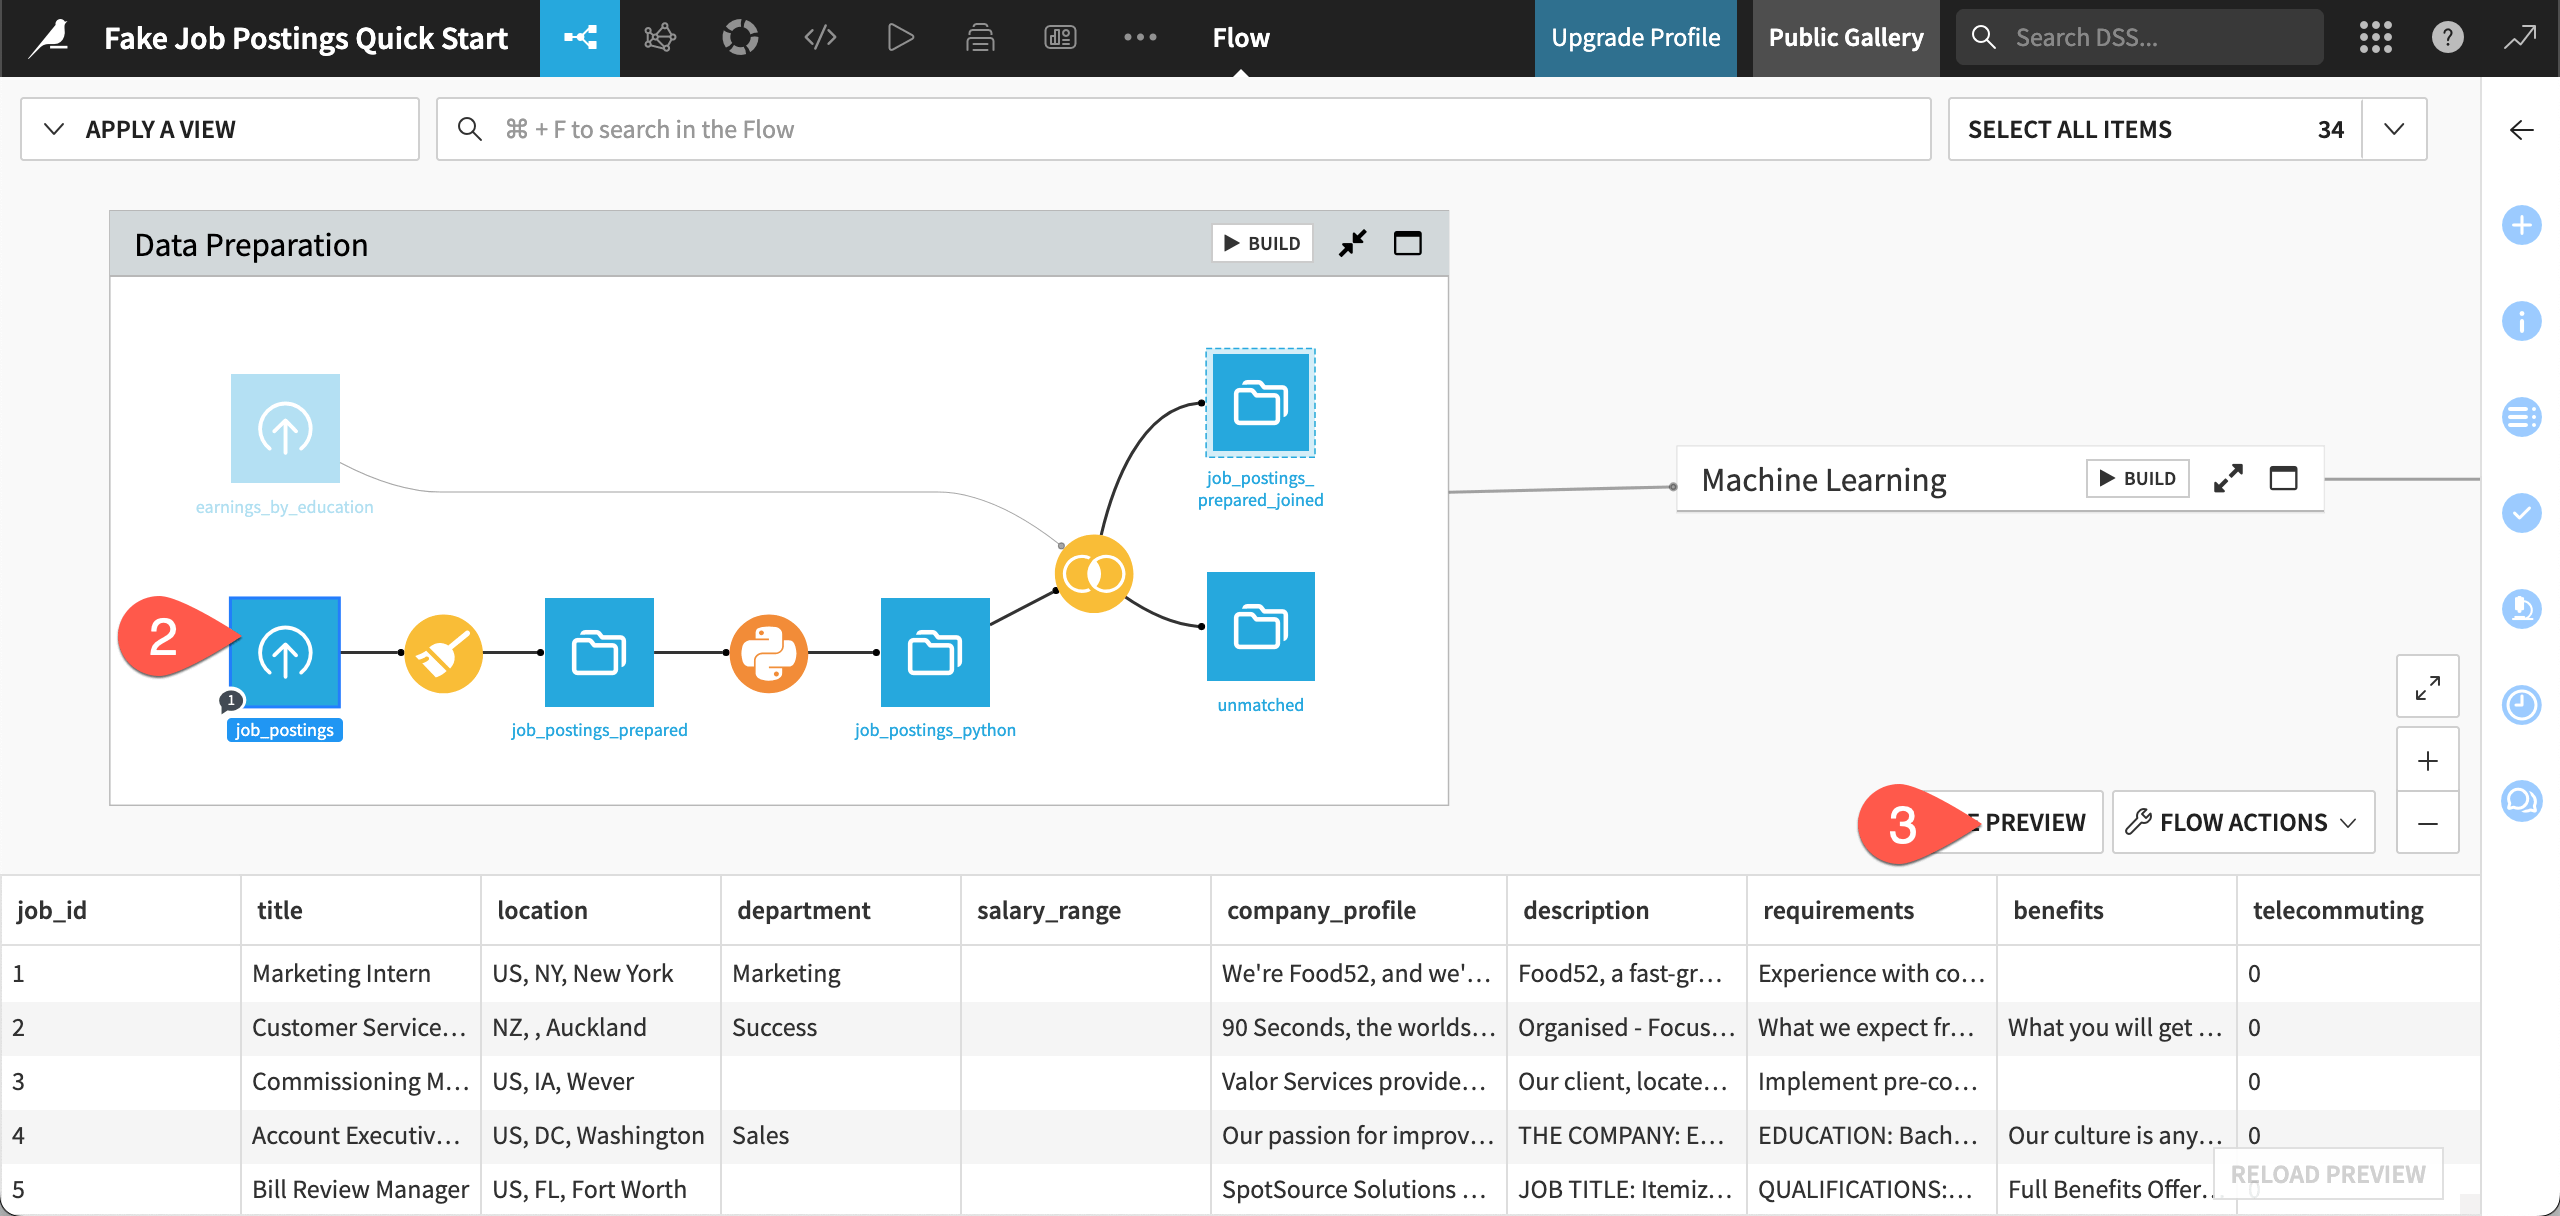Select the Prepare broom recipe icon
Image resolution: width=2560 pixels, height=1216 pixels.
point(443,652)
